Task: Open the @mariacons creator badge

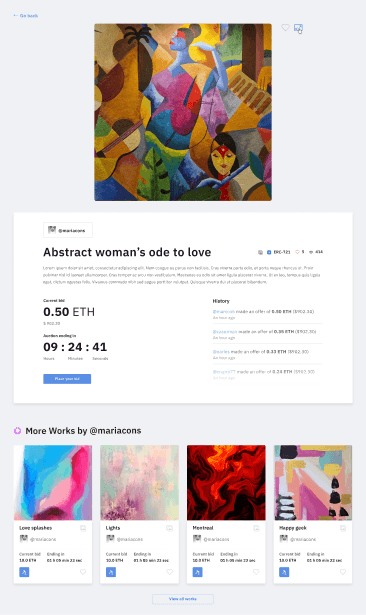Action: point(68,230)
